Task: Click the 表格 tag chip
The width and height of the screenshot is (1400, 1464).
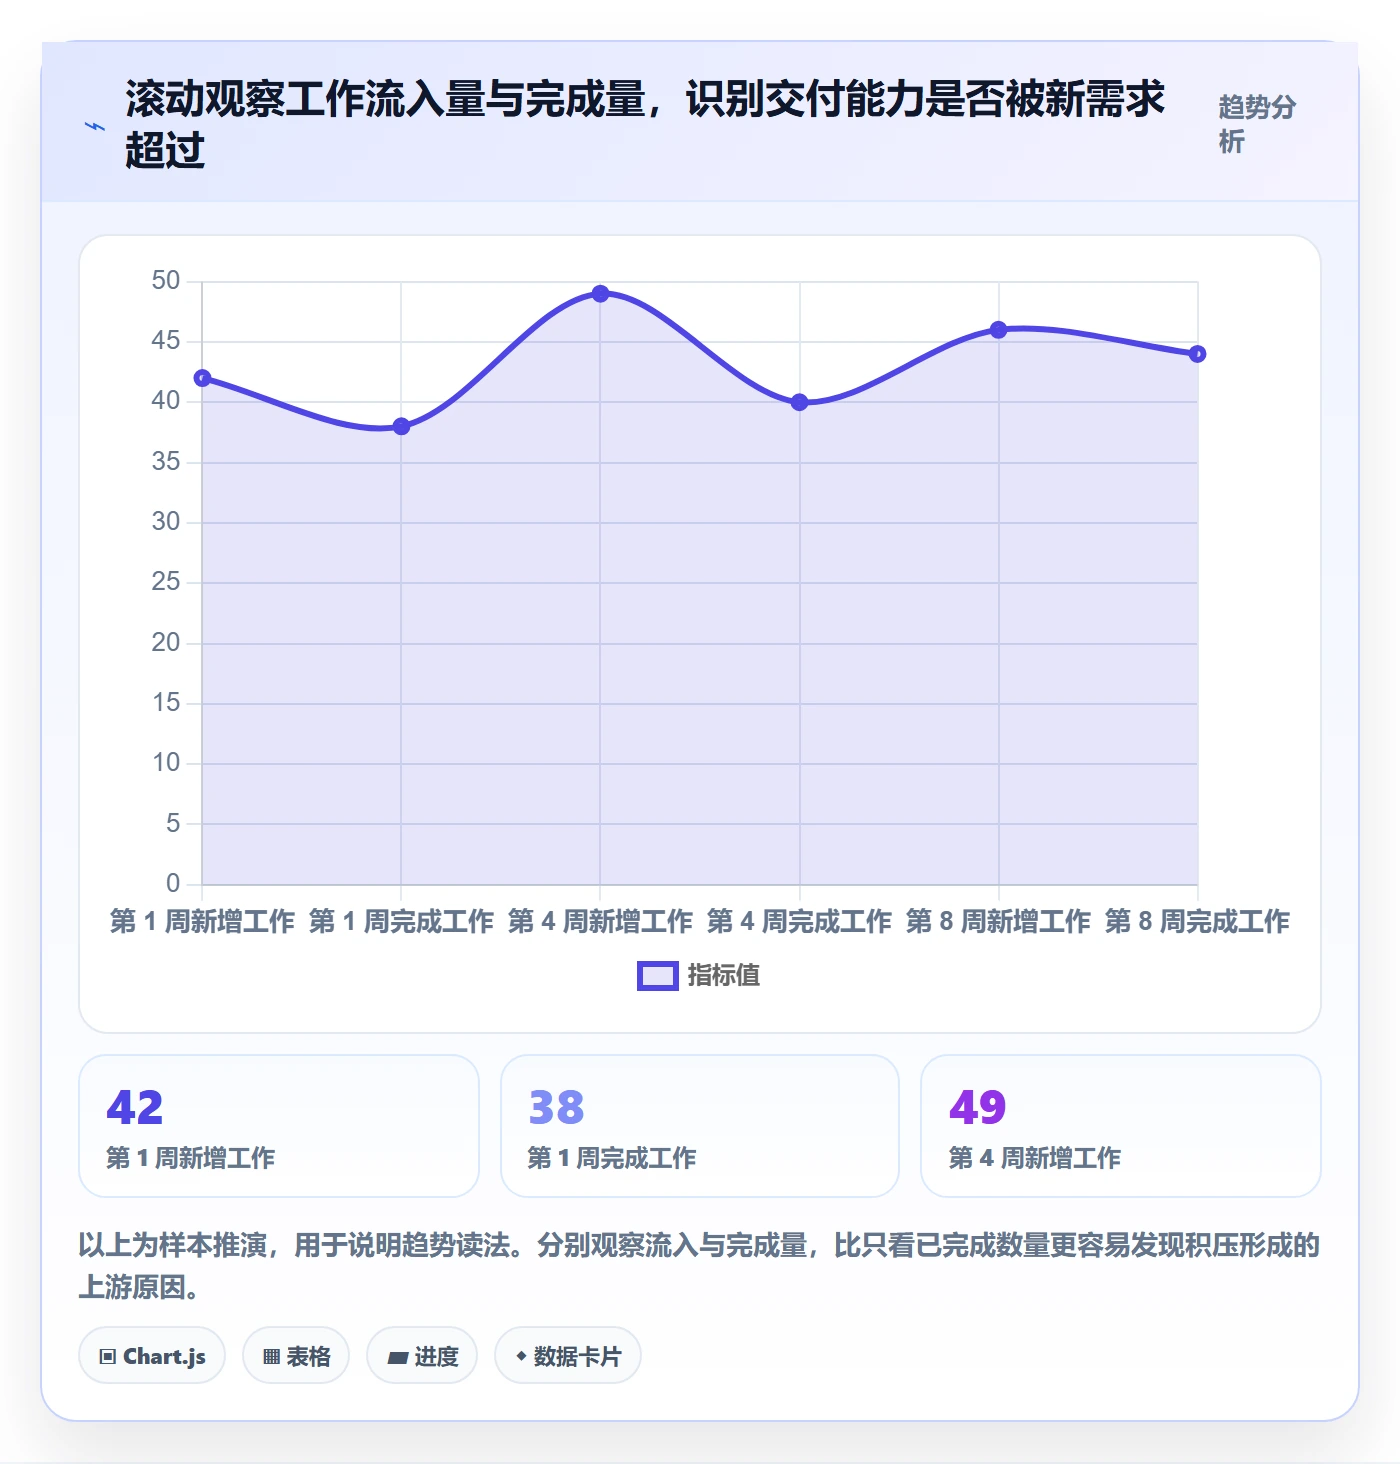Action: (296, 1356)
